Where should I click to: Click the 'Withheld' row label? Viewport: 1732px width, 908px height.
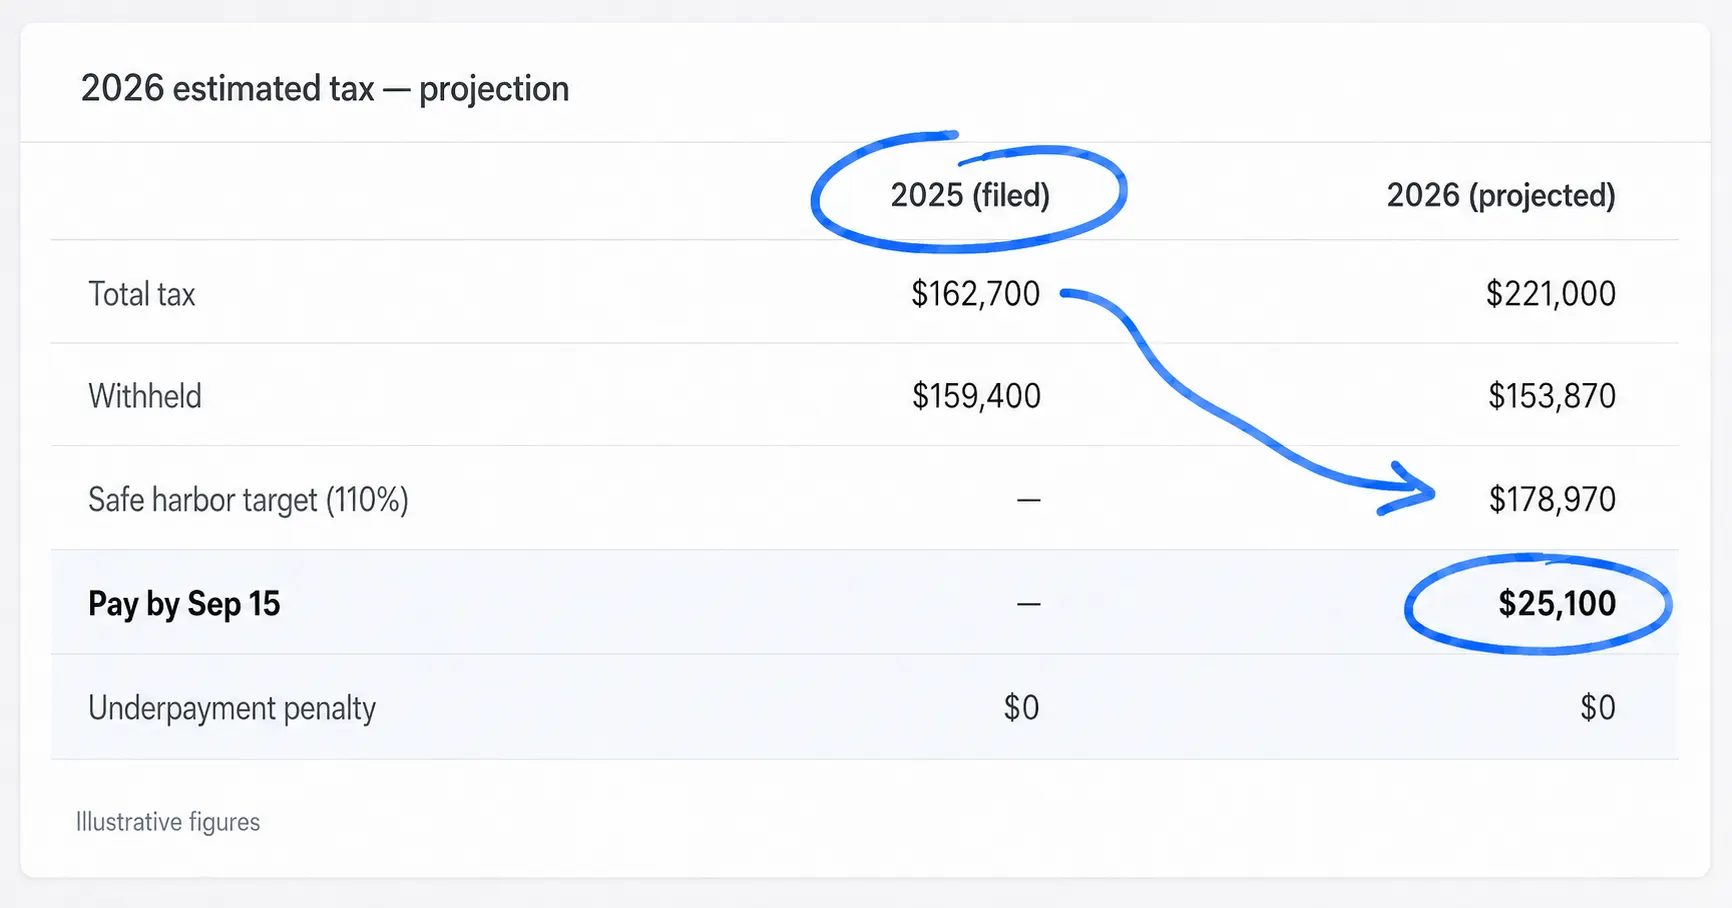(145, 396)
